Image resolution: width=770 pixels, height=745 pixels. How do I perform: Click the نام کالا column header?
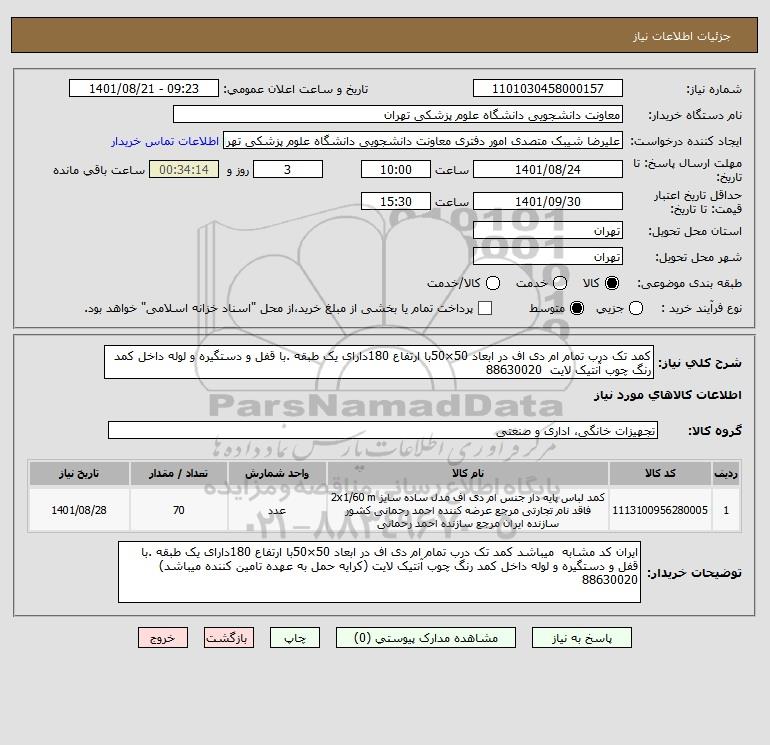click(x=468, y=473)
